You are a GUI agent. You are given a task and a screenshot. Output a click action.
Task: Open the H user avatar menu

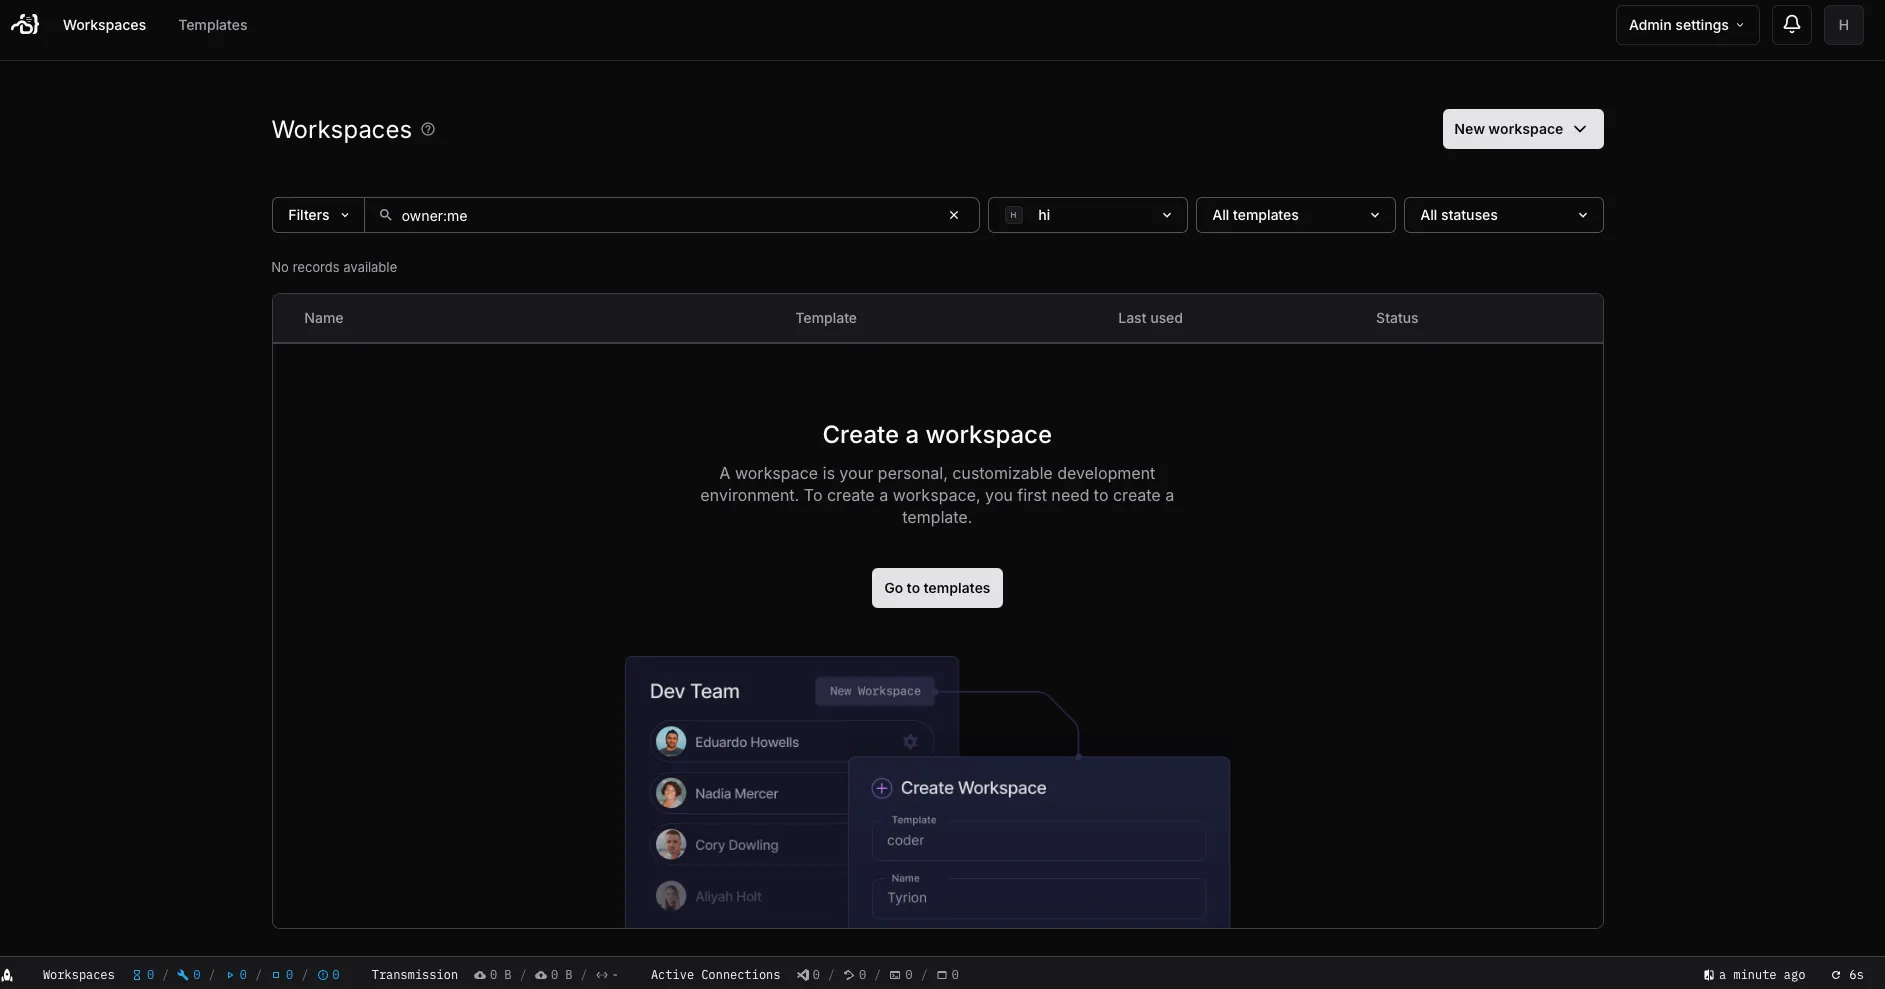point(1843,25)
